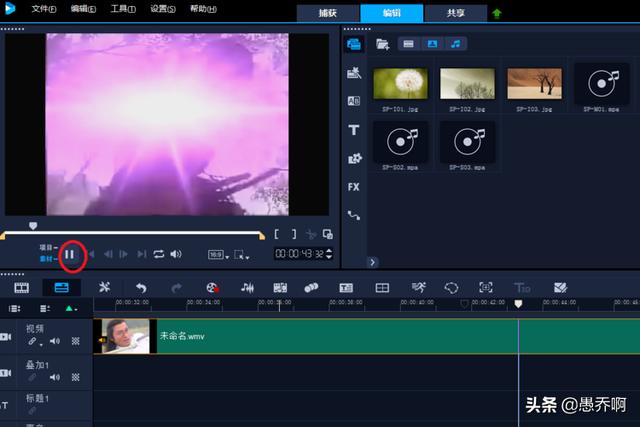Click the white trim bar under the preview
The height and width of the screenshot is (427, 640).
[133, 234]
